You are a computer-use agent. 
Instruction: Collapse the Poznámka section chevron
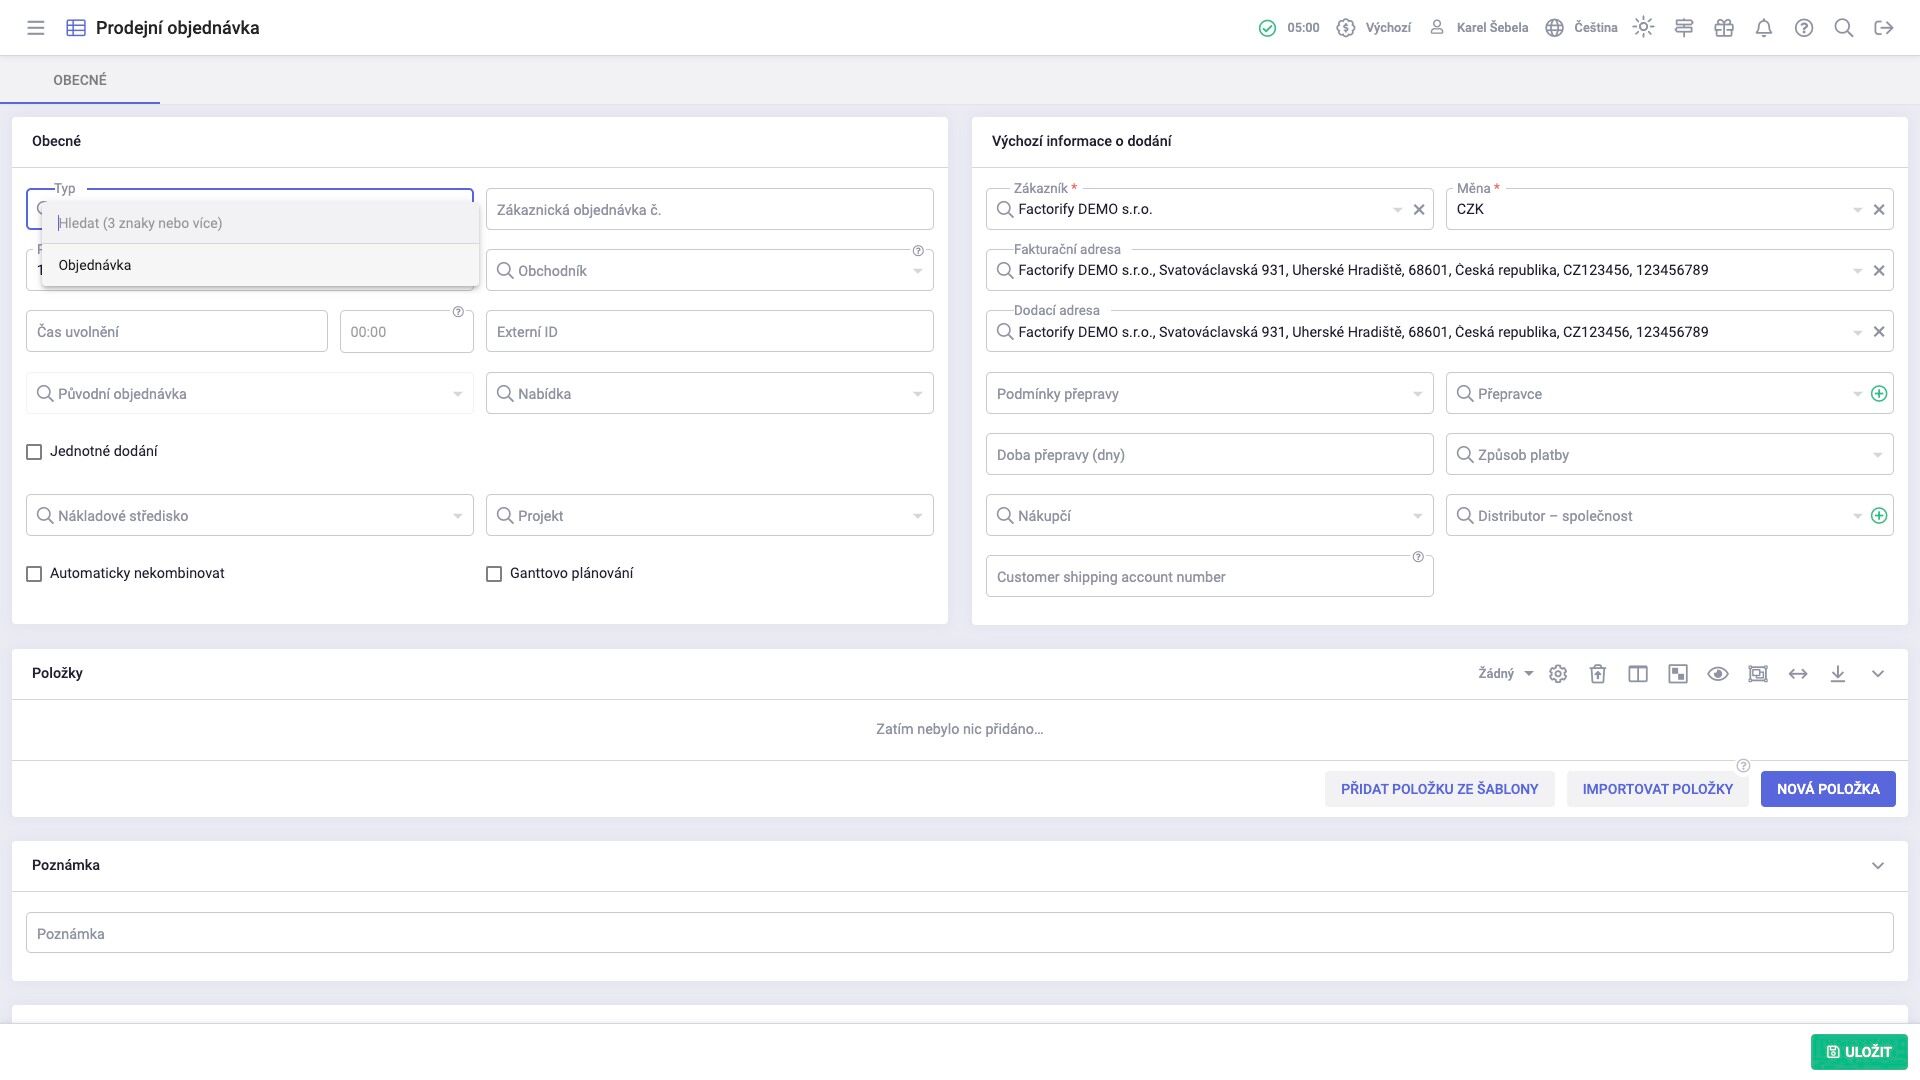(x=1877, y=866)
